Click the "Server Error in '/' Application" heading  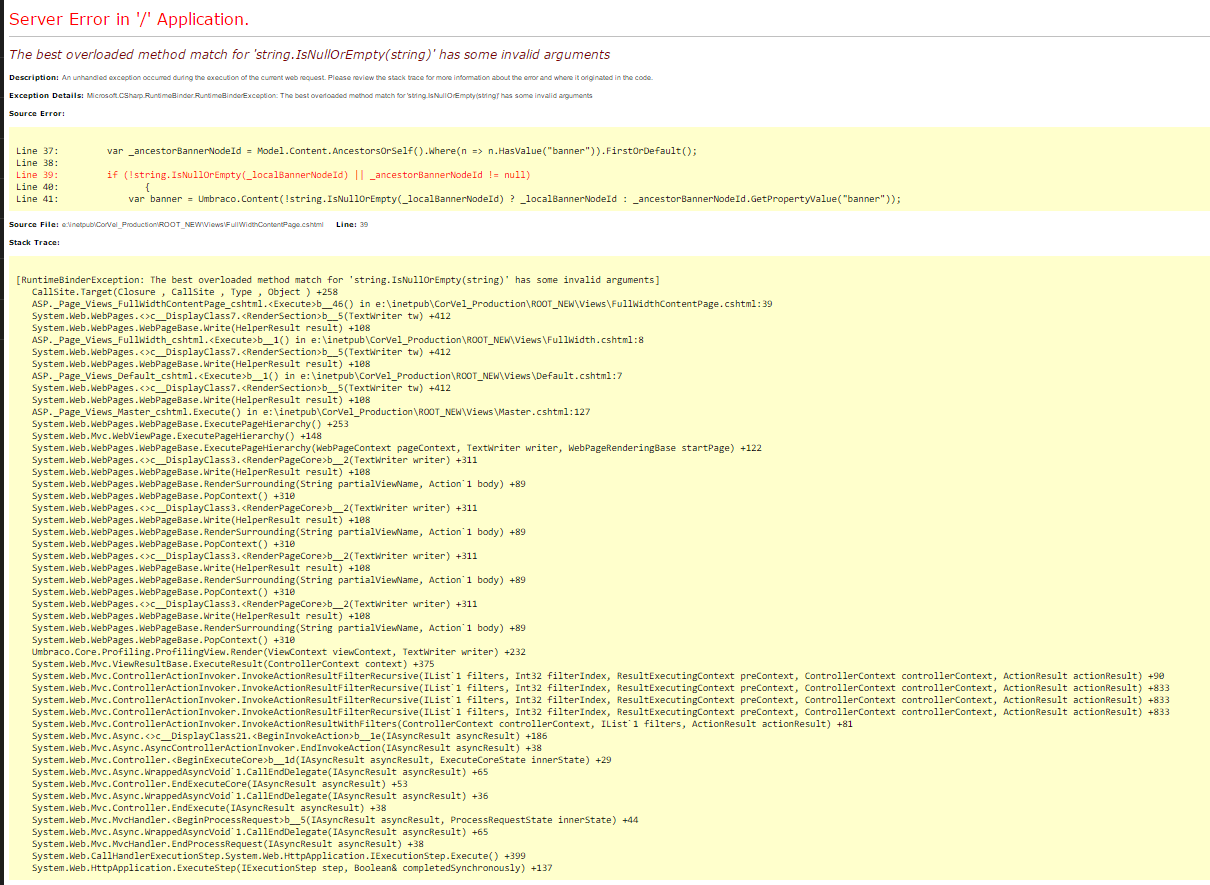point(129,20)
